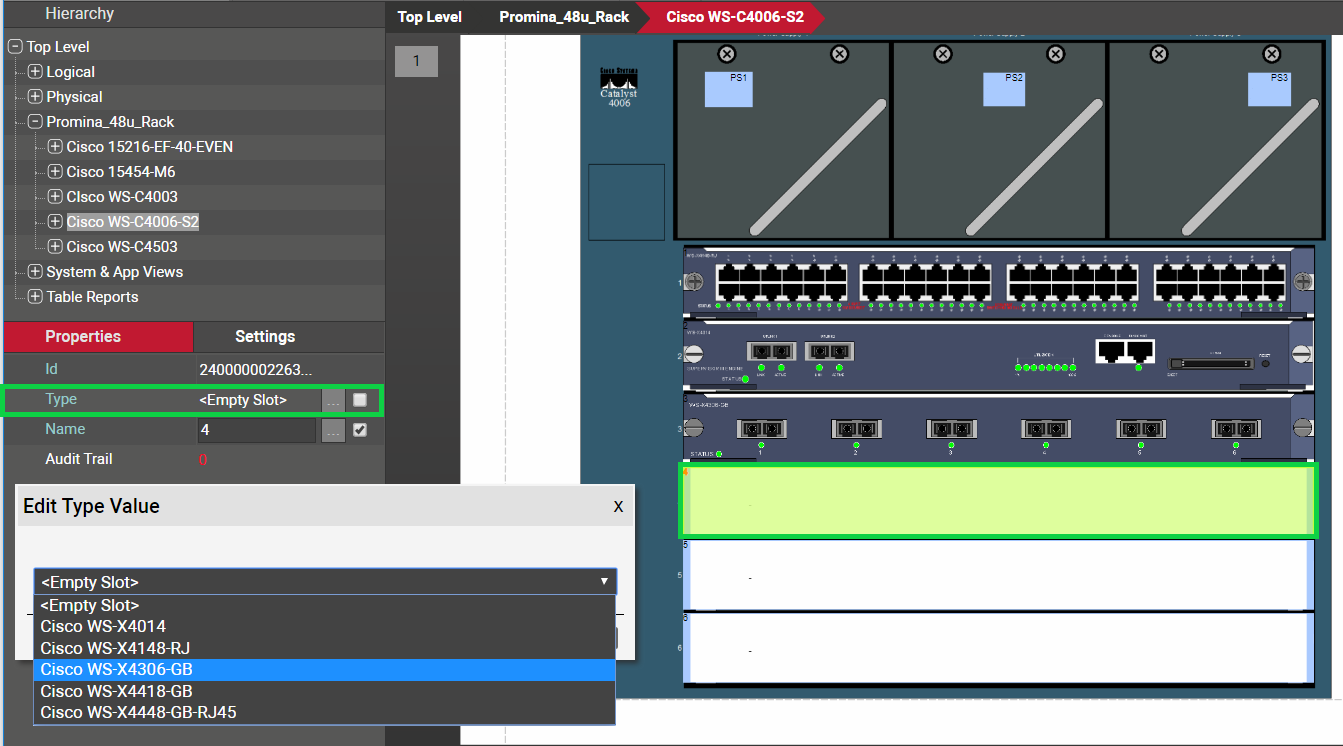Expand the Cisco 15454-M6 tree node

tap(55, 172)
